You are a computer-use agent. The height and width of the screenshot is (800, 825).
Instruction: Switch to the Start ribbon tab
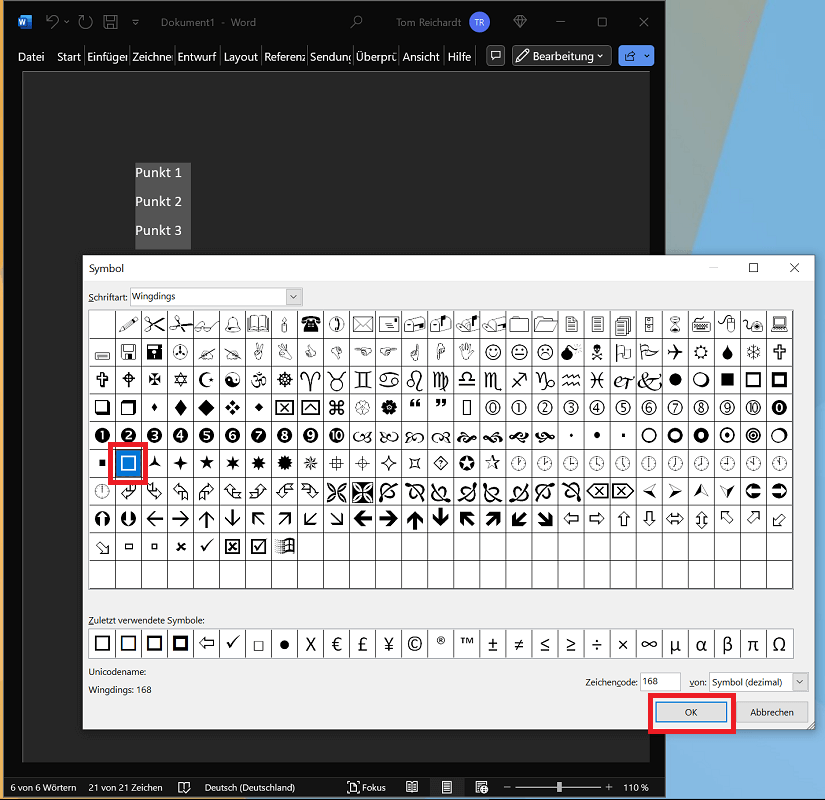[x=69, y=57]
